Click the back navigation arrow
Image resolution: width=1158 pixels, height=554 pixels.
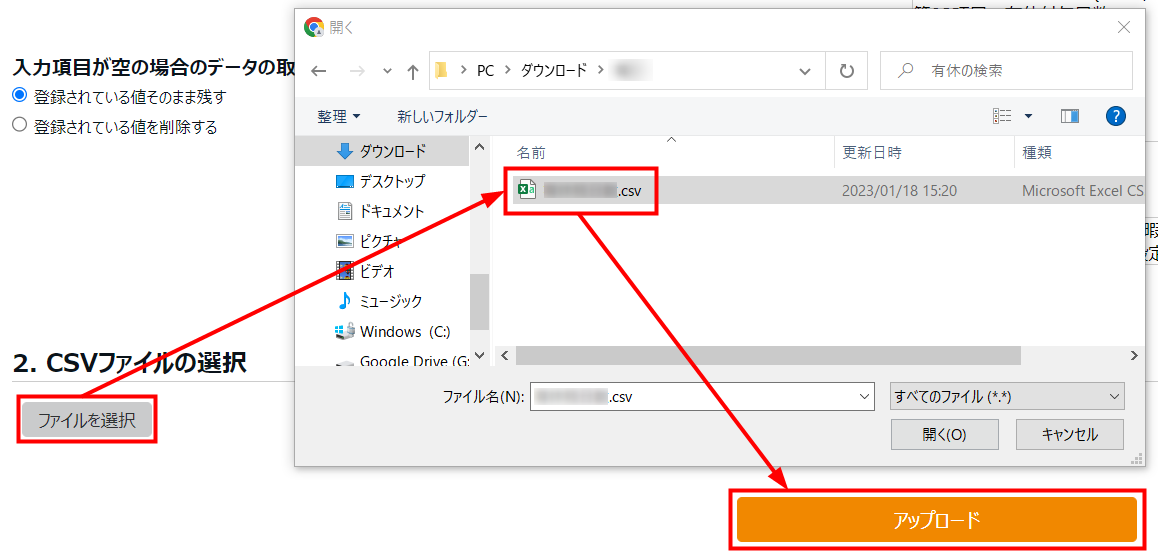pyautogui.click(x=319, y=71)
